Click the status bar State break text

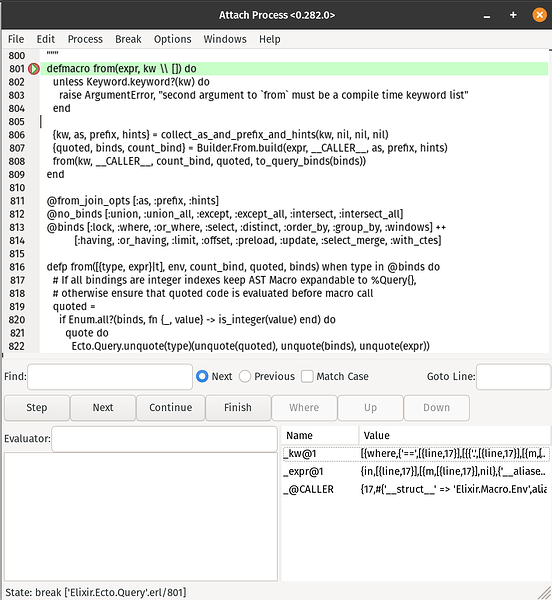pyautogui.click(x=96, y=593)
